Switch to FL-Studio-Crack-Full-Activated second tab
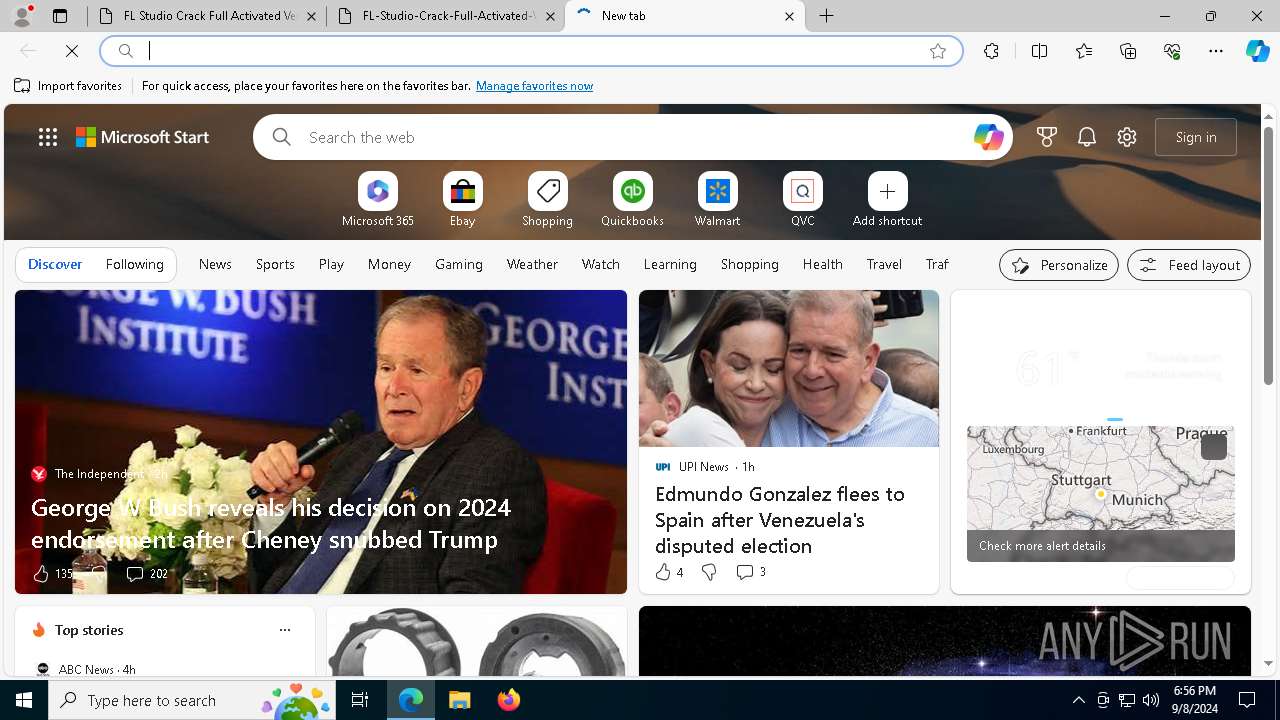The height and width of the screenshot is (720, 1280). 446,16
